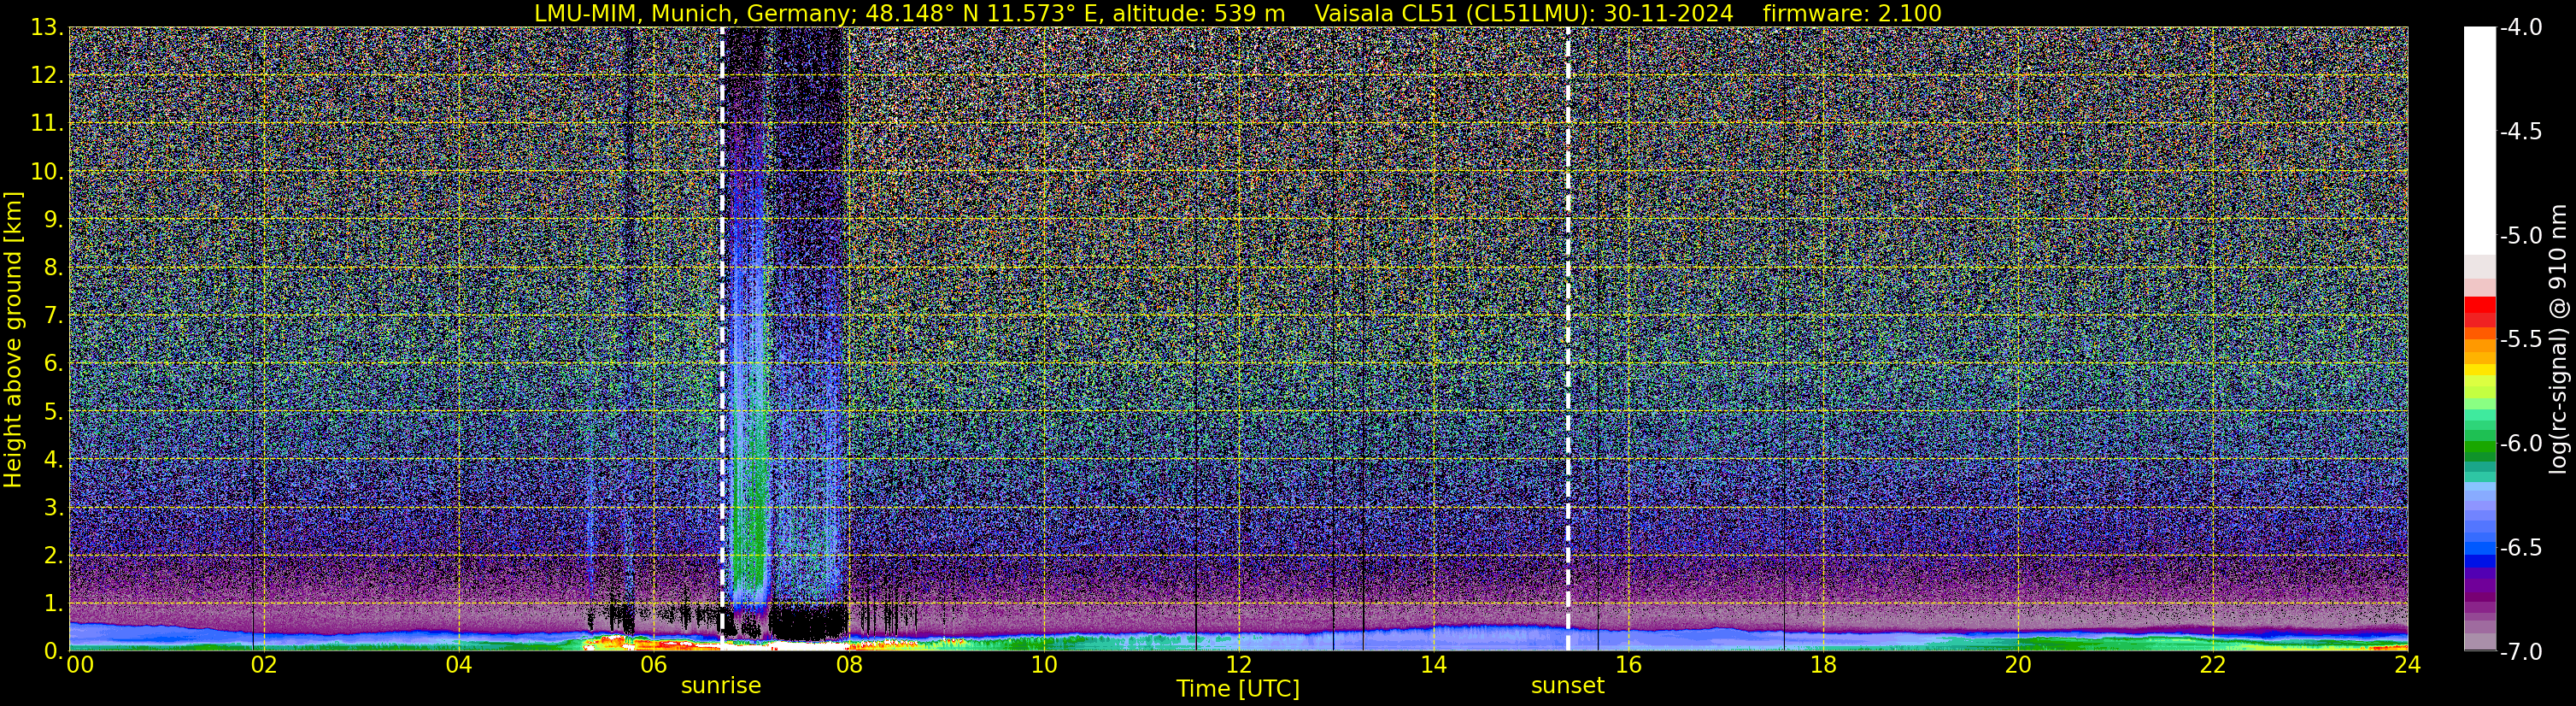This screenshot has width=2576, height=706.
Task: Select the '5.' height axis tick
Action: tap(54, 411)
